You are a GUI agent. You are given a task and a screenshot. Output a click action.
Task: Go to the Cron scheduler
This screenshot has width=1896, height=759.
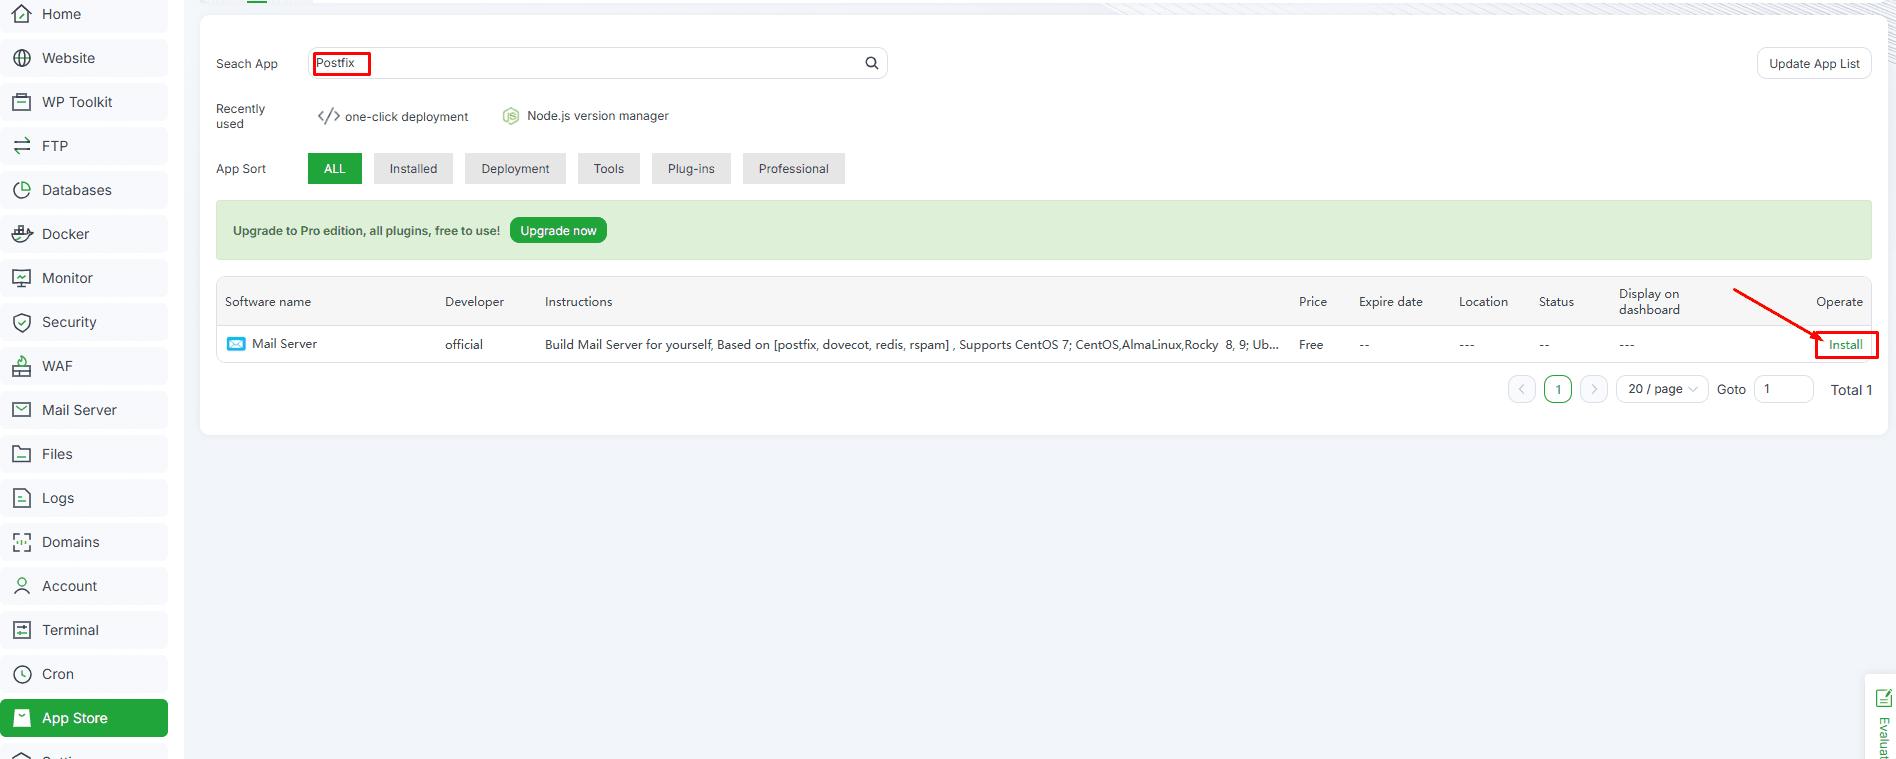[84, 674]
